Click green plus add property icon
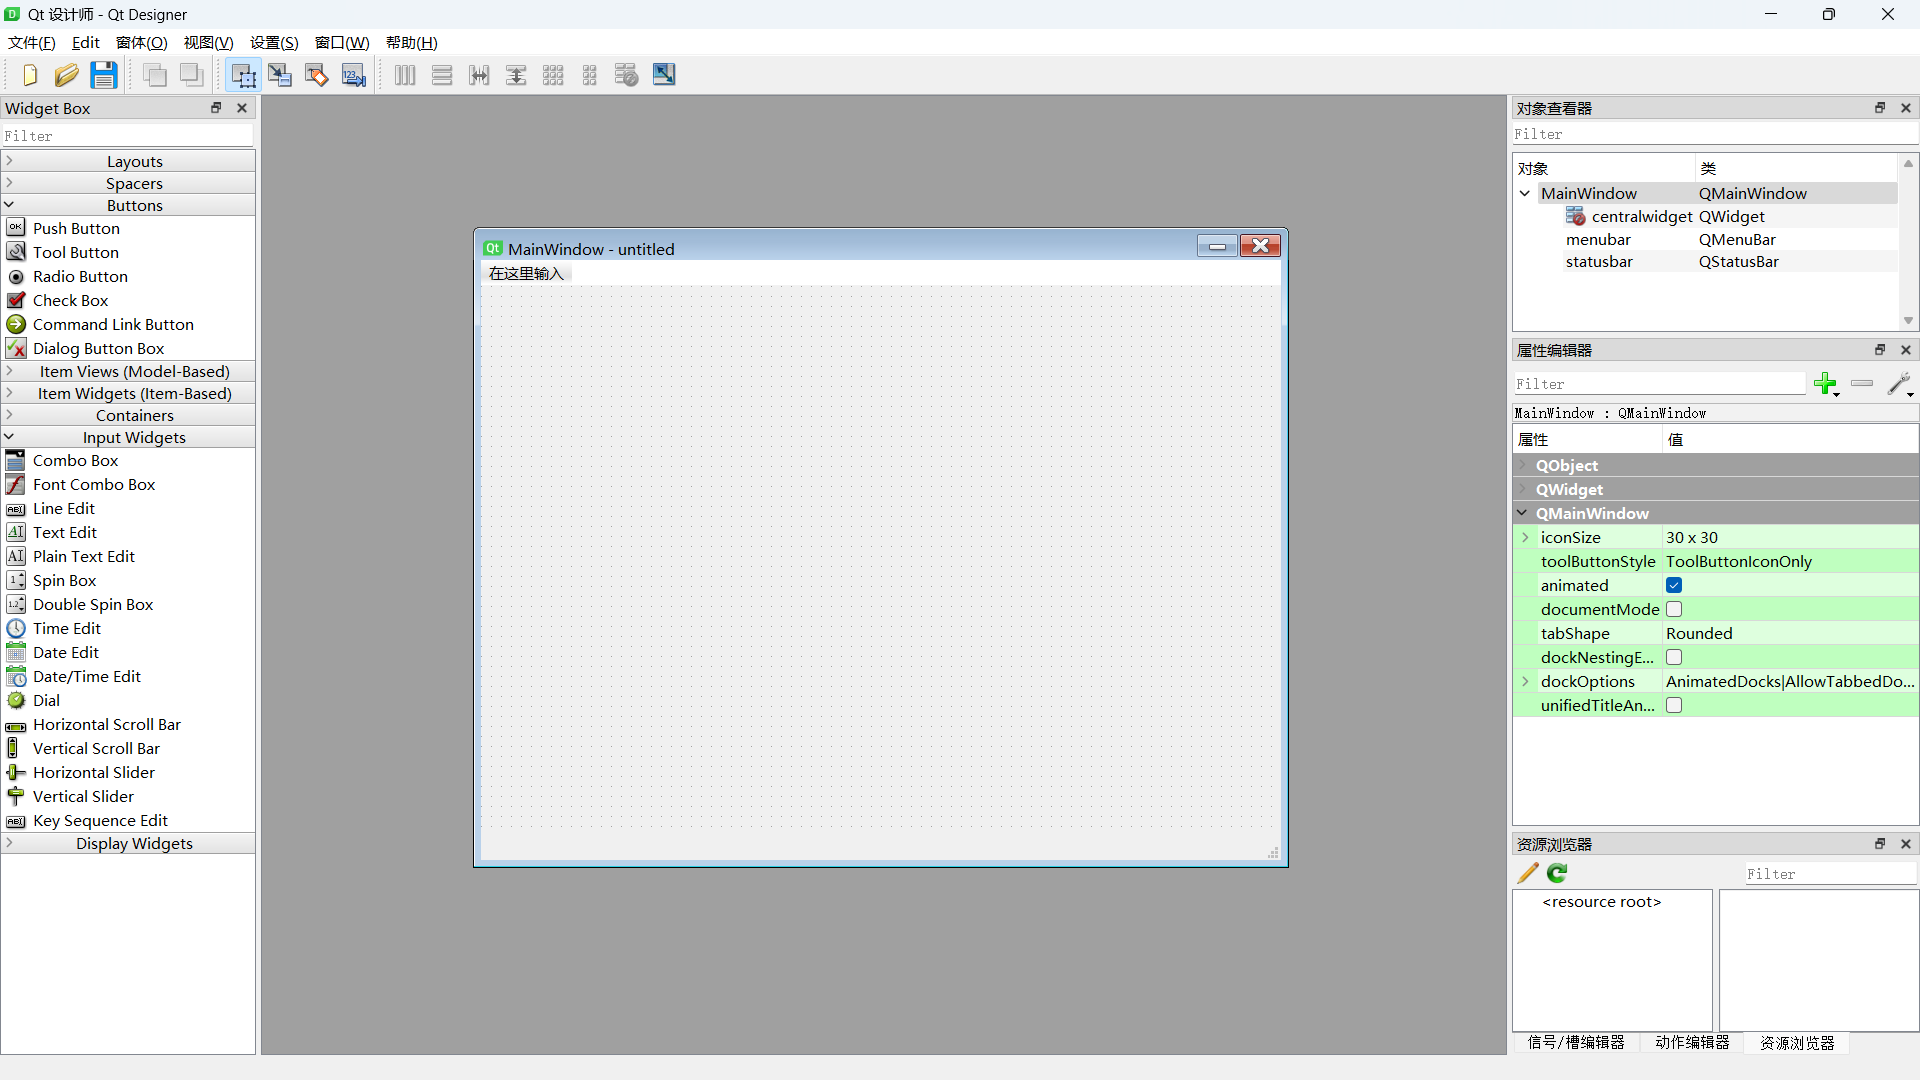The height and width of the screenshot is (1080, 1920). pyautogui.click(x=1826, y=384)
